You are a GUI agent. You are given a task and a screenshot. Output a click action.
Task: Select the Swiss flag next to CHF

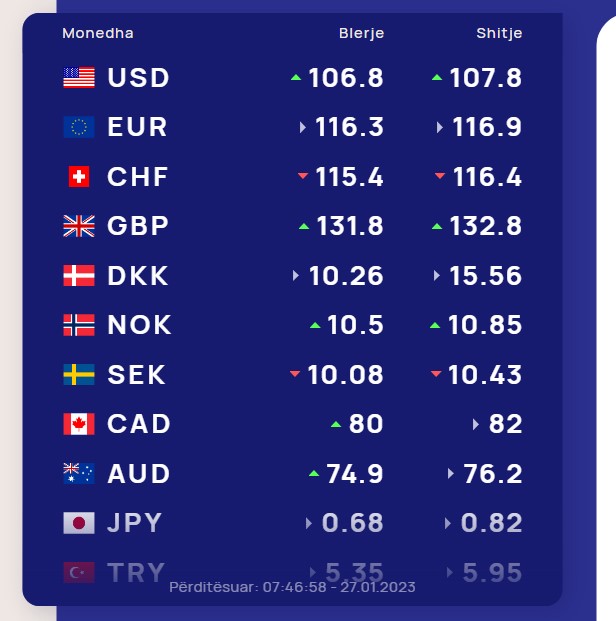pyautogui.click(x=79, y=176)
